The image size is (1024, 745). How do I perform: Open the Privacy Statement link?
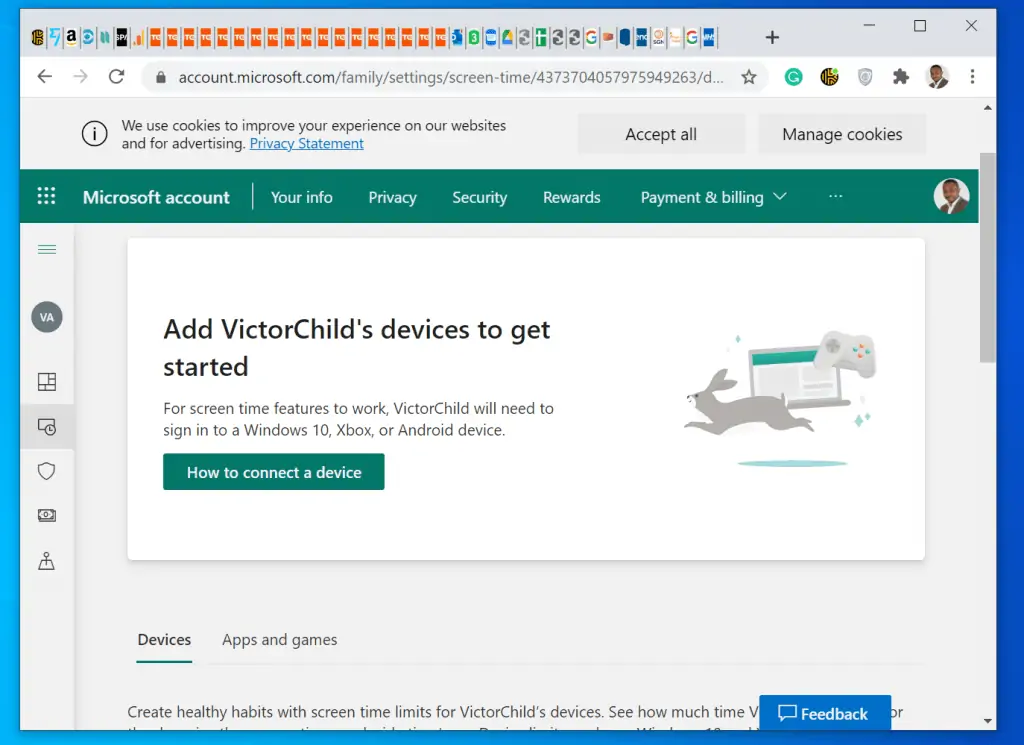coord(306,144)
